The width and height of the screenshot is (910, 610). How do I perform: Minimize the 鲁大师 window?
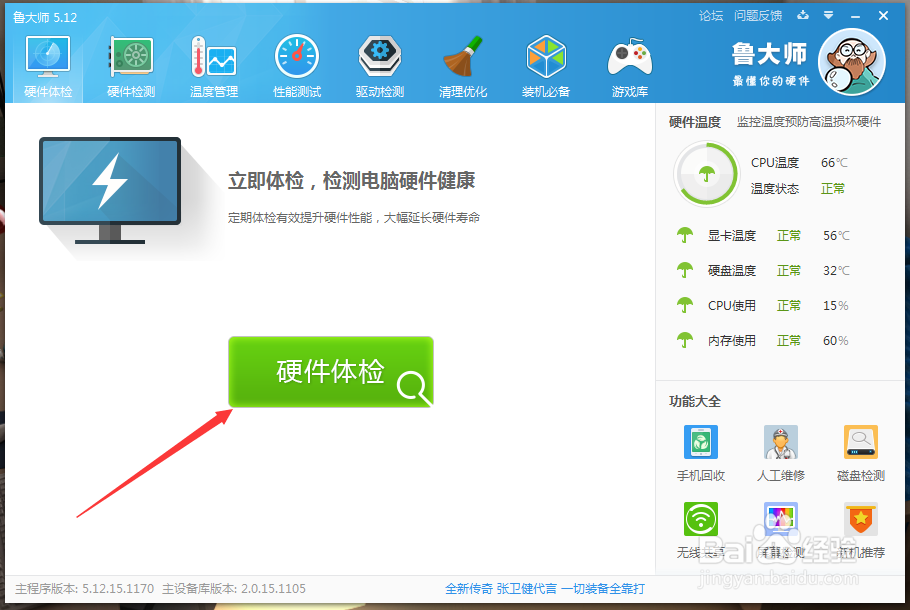[x=855, y=16]
